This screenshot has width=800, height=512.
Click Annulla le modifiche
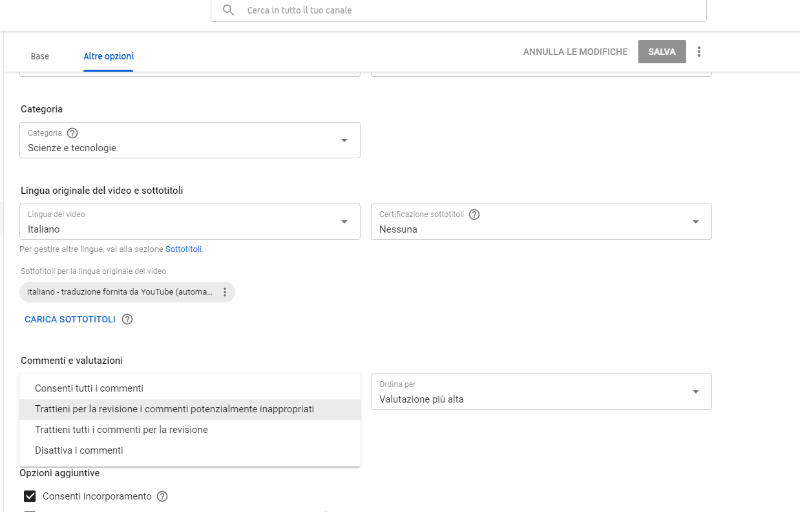pyautogui.click(x=575, y=52)
